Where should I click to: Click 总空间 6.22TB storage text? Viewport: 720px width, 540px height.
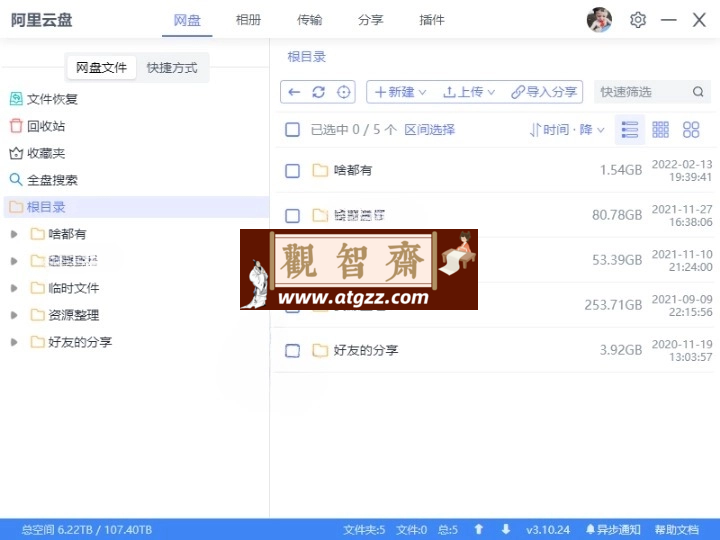point(86,530)
